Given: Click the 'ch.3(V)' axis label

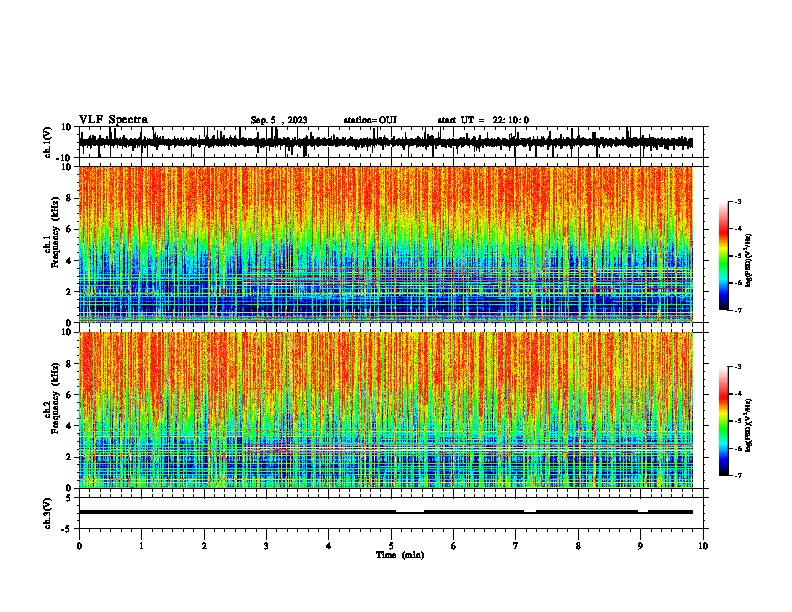Looking at the screenshot, I should click(x=48, y=513).
